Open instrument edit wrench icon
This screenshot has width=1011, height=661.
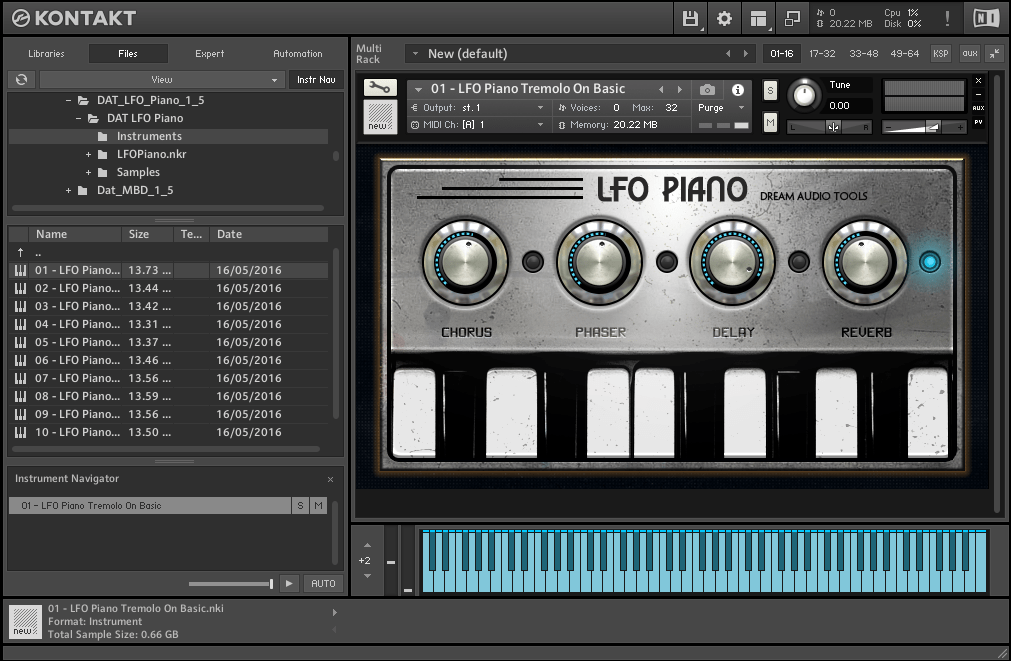click(x=380, y=87)
